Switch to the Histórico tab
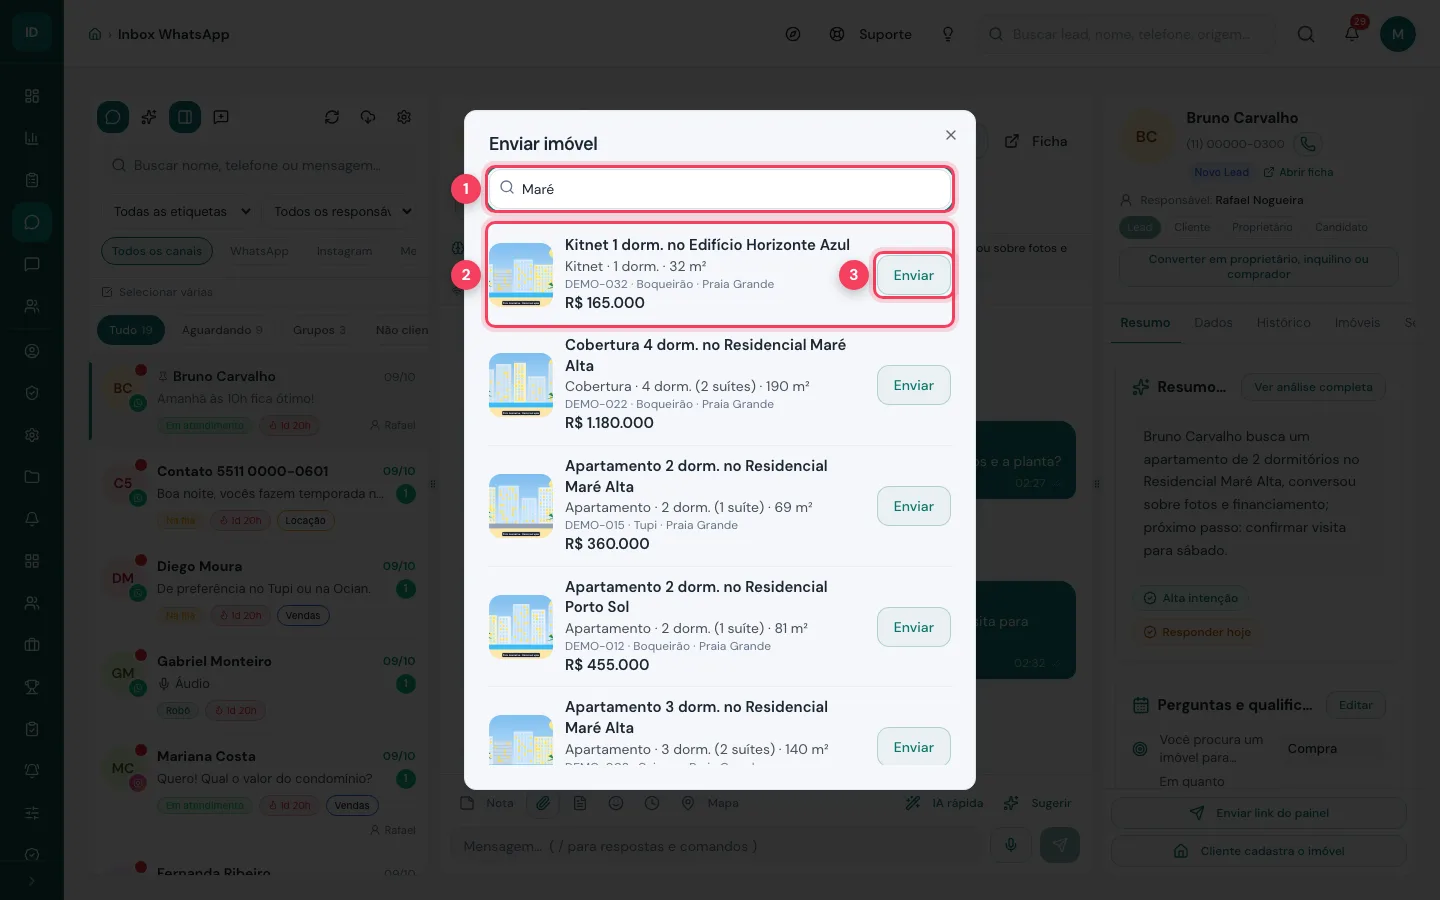The image size is (1440, 900). coord(1283,322)
